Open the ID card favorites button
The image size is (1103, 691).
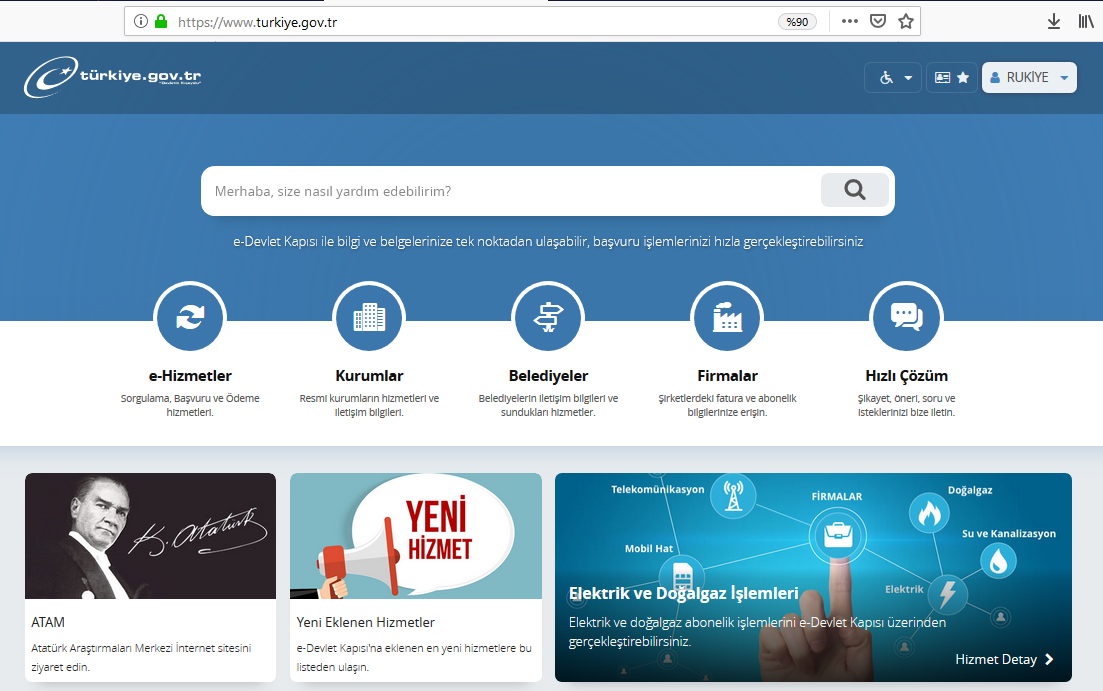point(952,77)
